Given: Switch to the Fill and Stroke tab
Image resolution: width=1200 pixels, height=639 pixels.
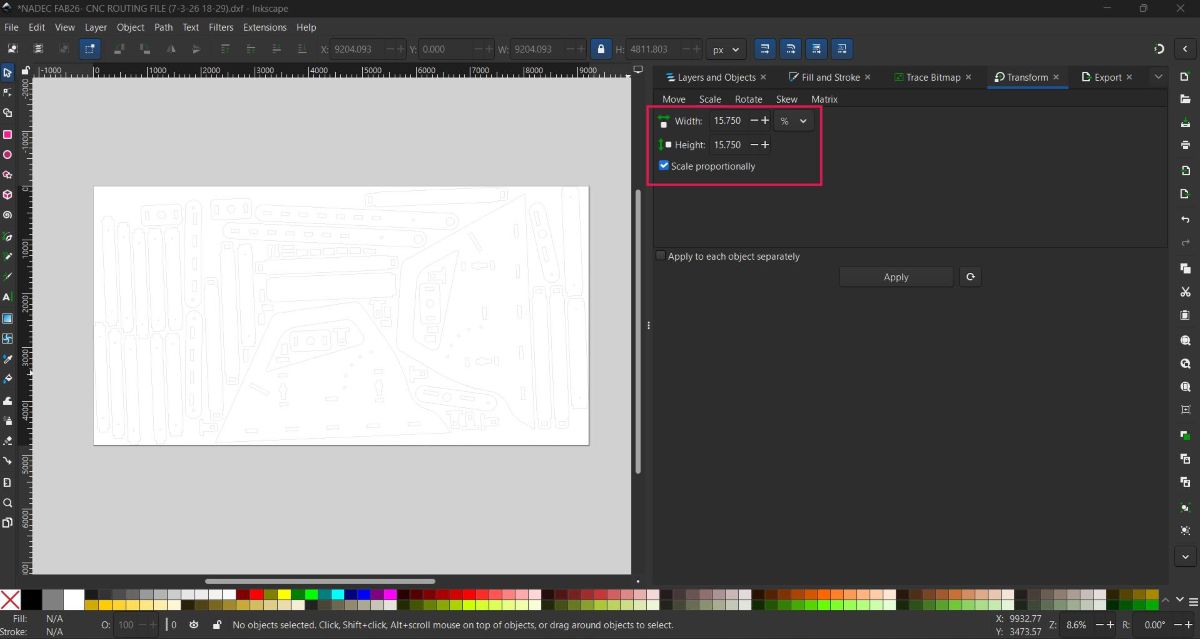Looking at the screenshot, I should pos(830,76).
